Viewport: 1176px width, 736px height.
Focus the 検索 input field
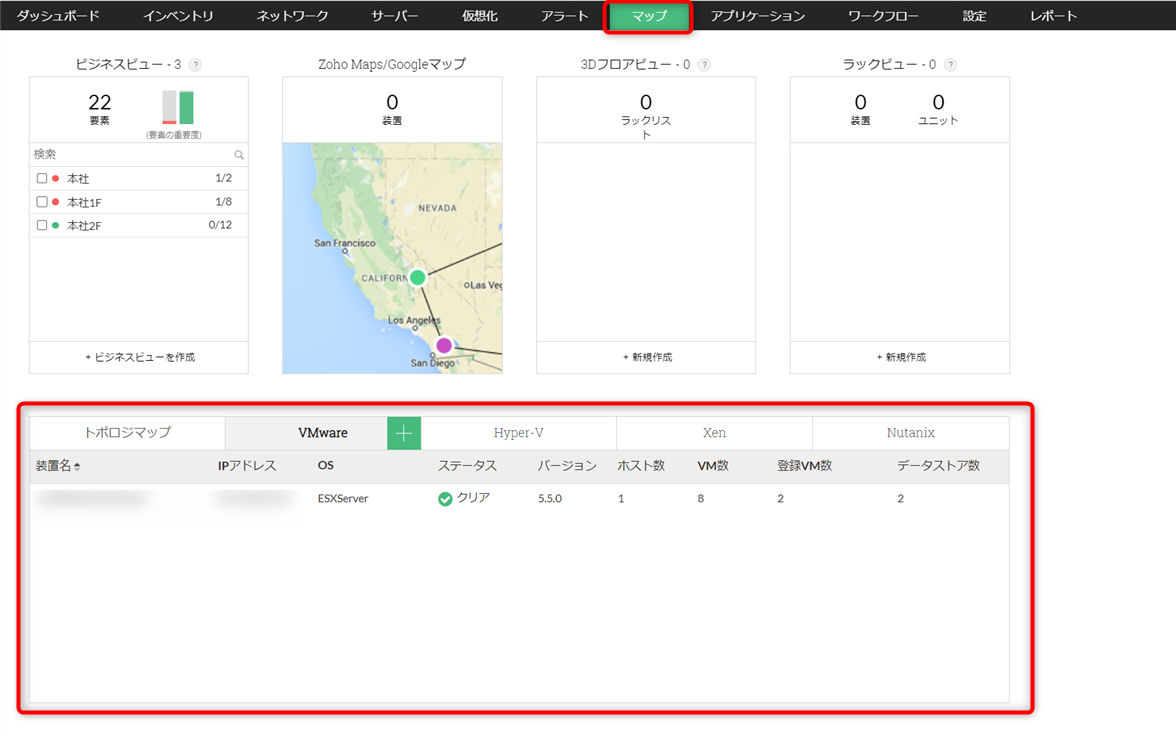(130, 155)
